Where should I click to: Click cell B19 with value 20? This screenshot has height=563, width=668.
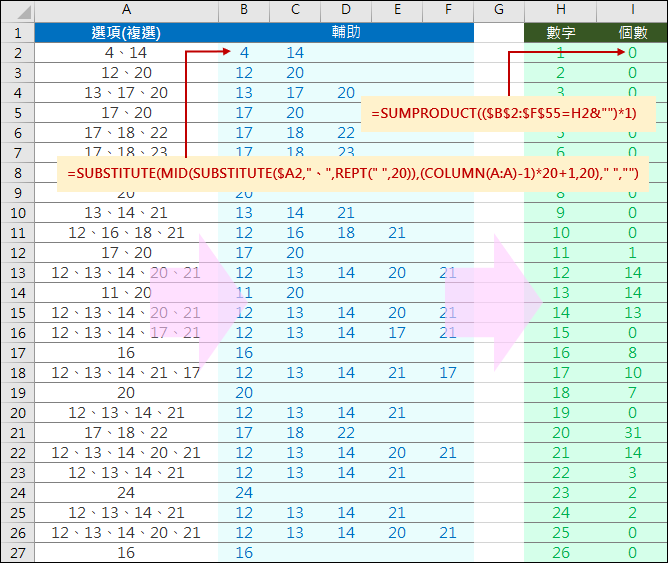click(244, 393)
